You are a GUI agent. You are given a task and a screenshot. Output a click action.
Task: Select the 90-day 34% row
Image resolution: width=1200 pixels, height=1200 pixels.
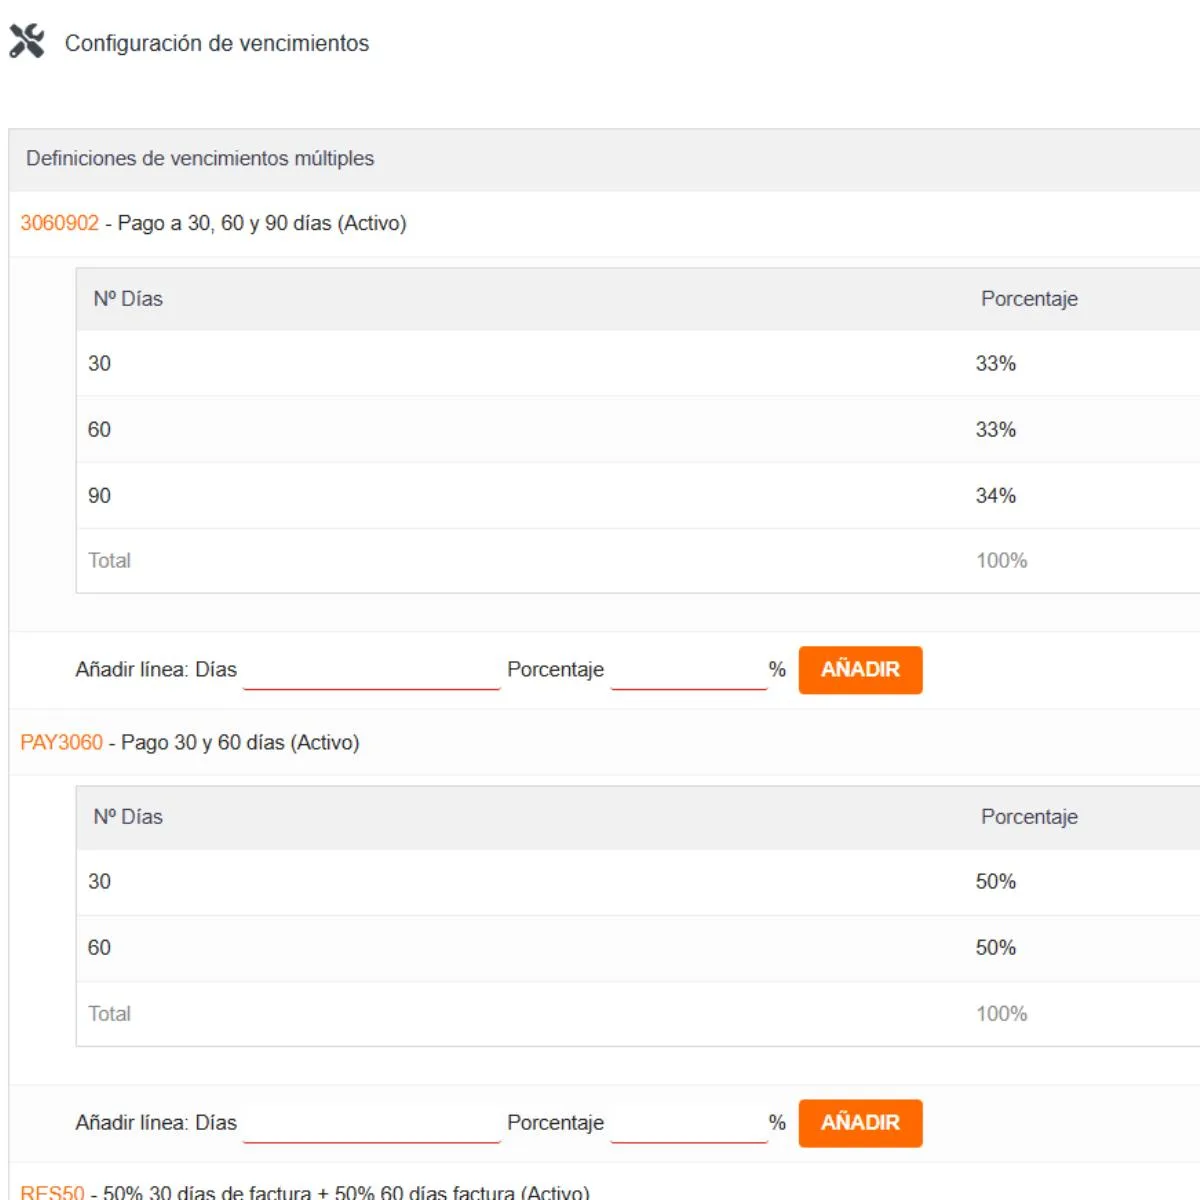click(x=638, y=495)
